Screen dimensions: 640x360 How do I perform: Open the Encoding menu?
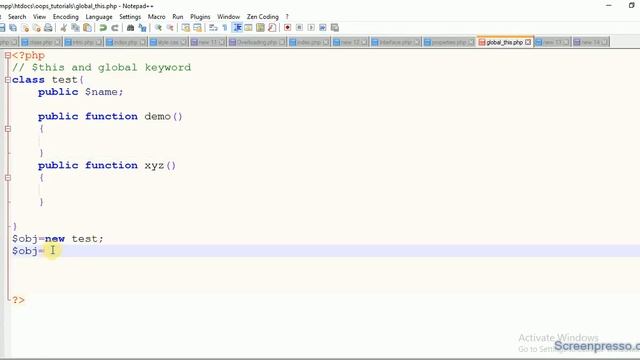(66, 17)
